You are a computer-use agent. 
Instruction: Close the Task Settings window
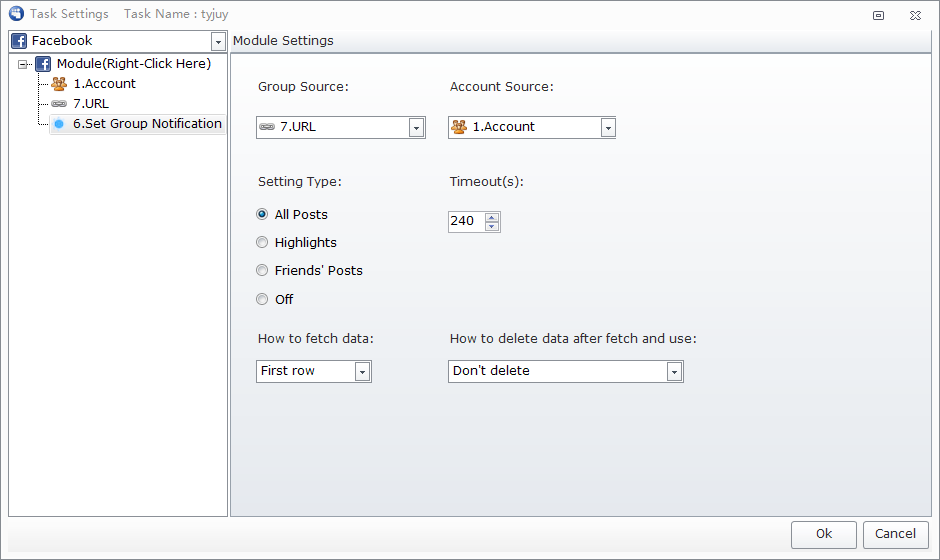915,15
